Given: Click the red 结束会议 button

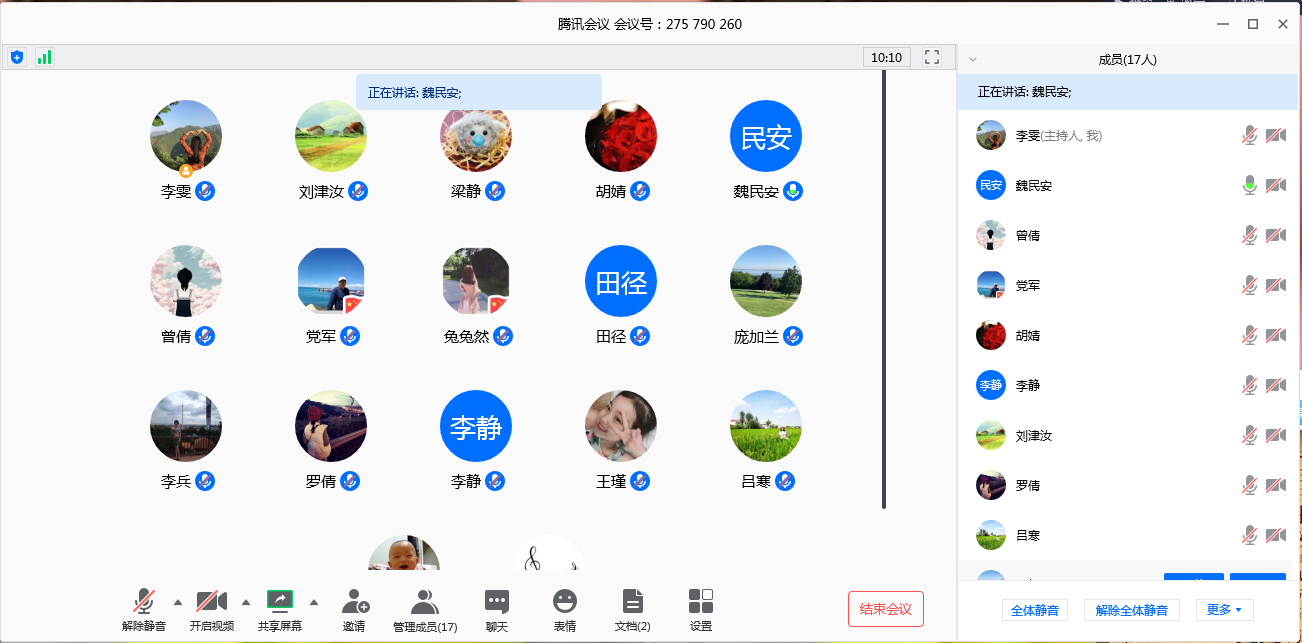Looking at the screenshot, I should pyautogui.click(x=886, y=609).
